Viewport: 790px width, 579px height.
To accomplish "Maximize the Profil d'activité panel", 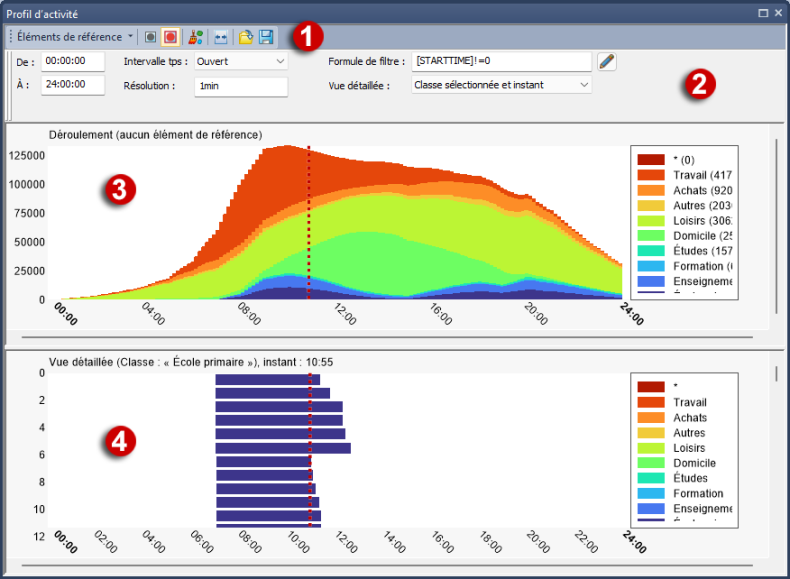I will click(763, 14).
